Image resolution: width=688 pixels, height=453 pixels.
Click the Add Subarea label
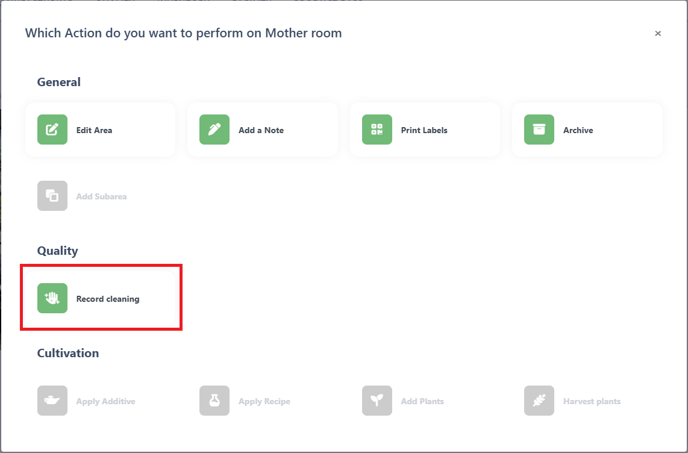coord(101,196)
